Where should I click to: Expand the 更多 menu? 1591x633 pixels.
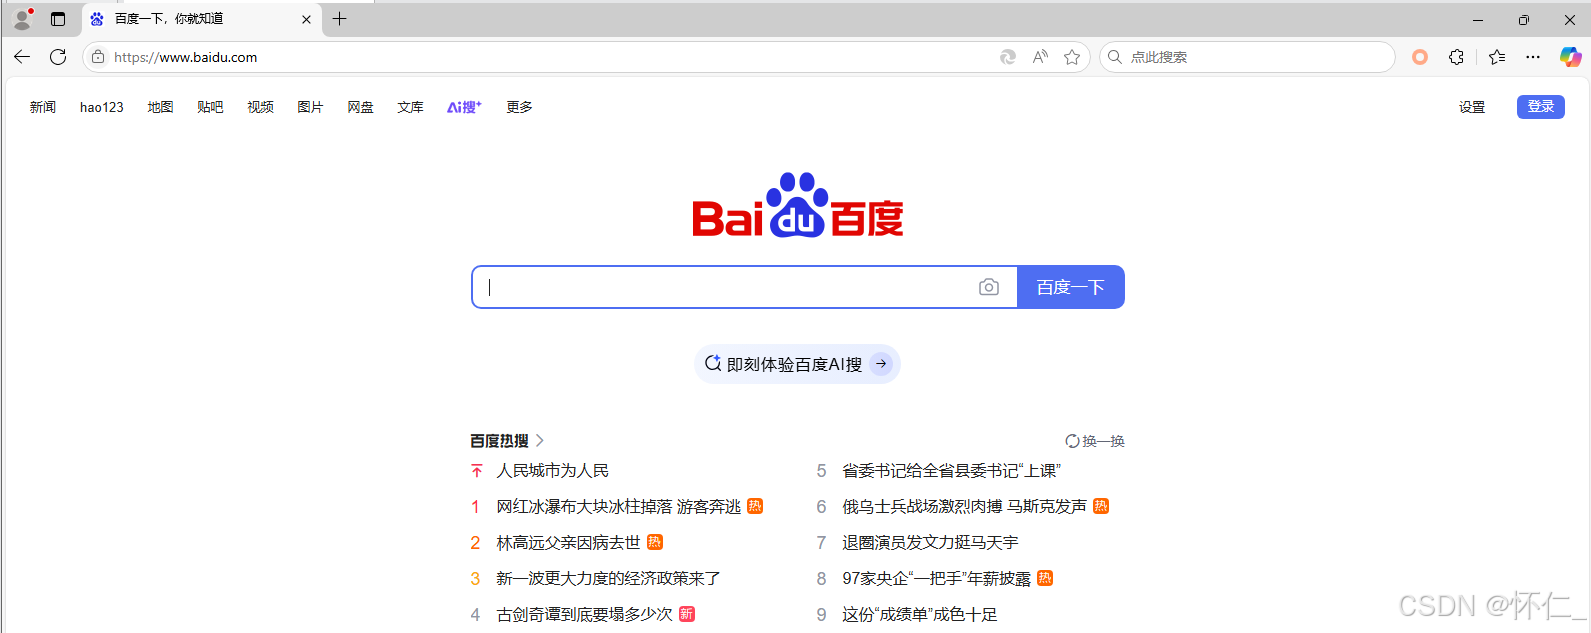pyautogui.click(x=520, y=107)
